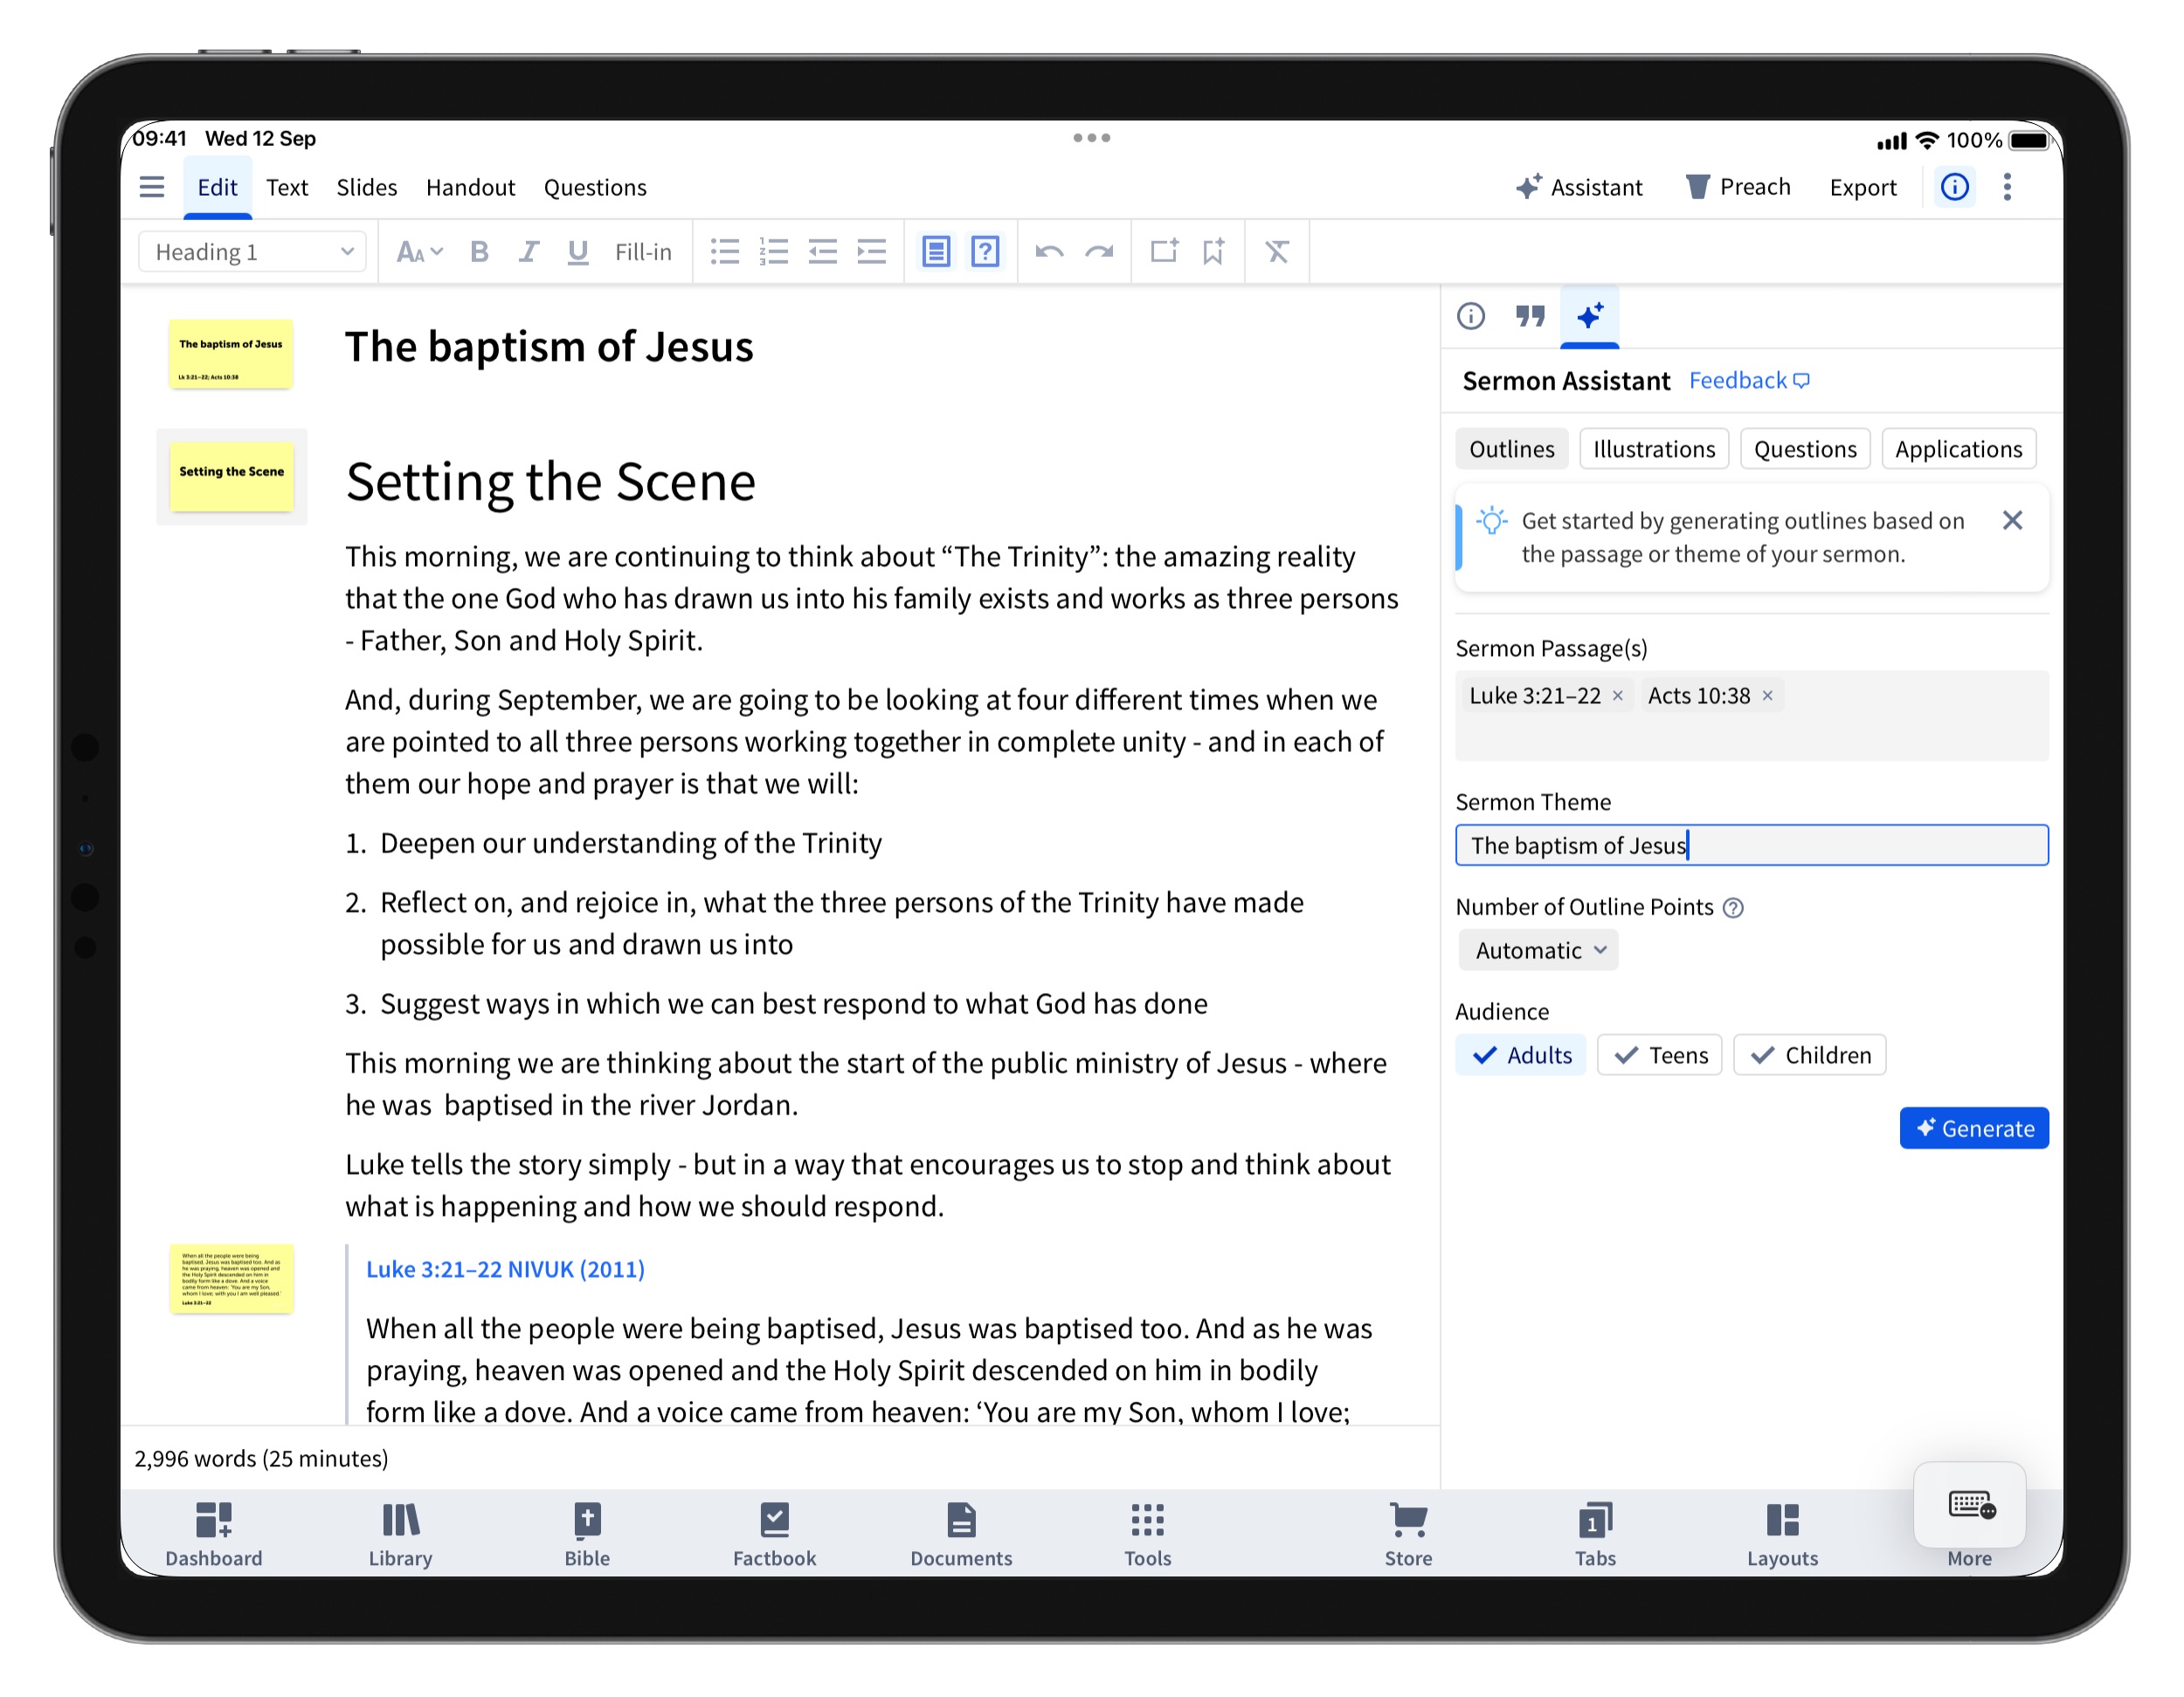Open the Heading 1 style dropdown
Image resolution: width=2184 pixels, height=1697 pixels.
click(253, 252)
